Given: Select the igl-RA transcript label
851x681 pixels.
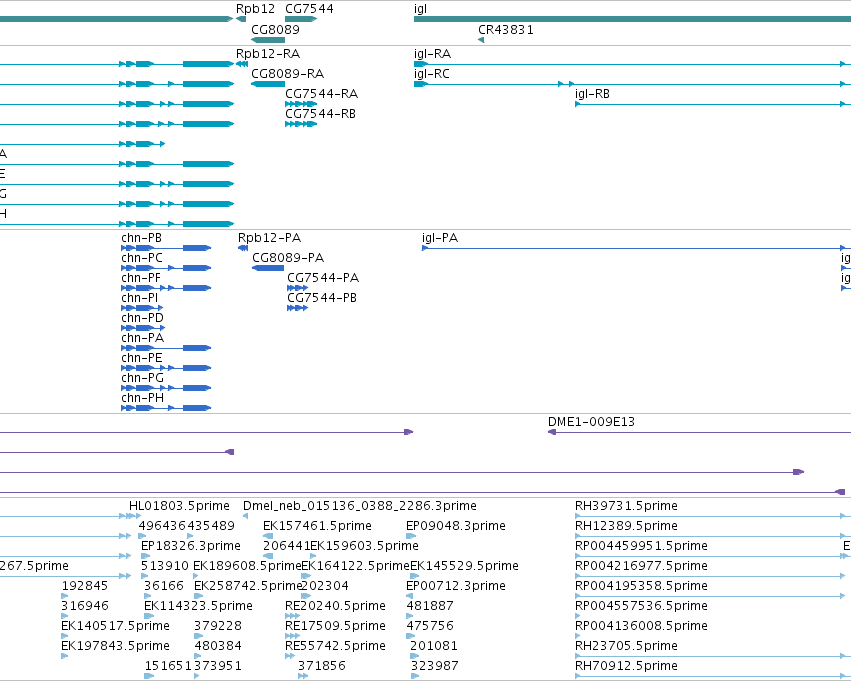Looking at the screenshot, I should tap(433, 54).
